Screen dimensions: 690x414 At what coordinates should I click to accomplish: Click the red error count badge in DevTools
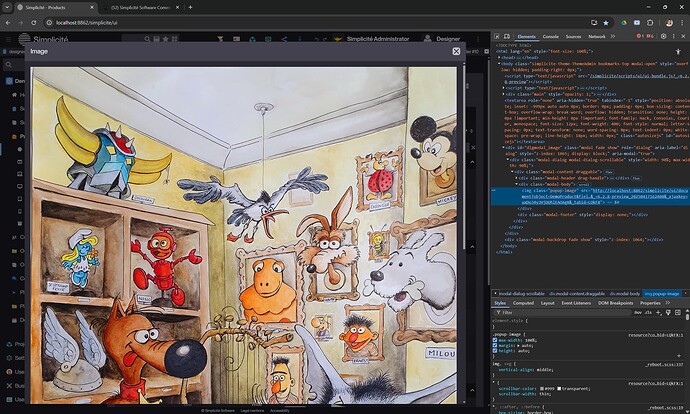coord(640,37)
